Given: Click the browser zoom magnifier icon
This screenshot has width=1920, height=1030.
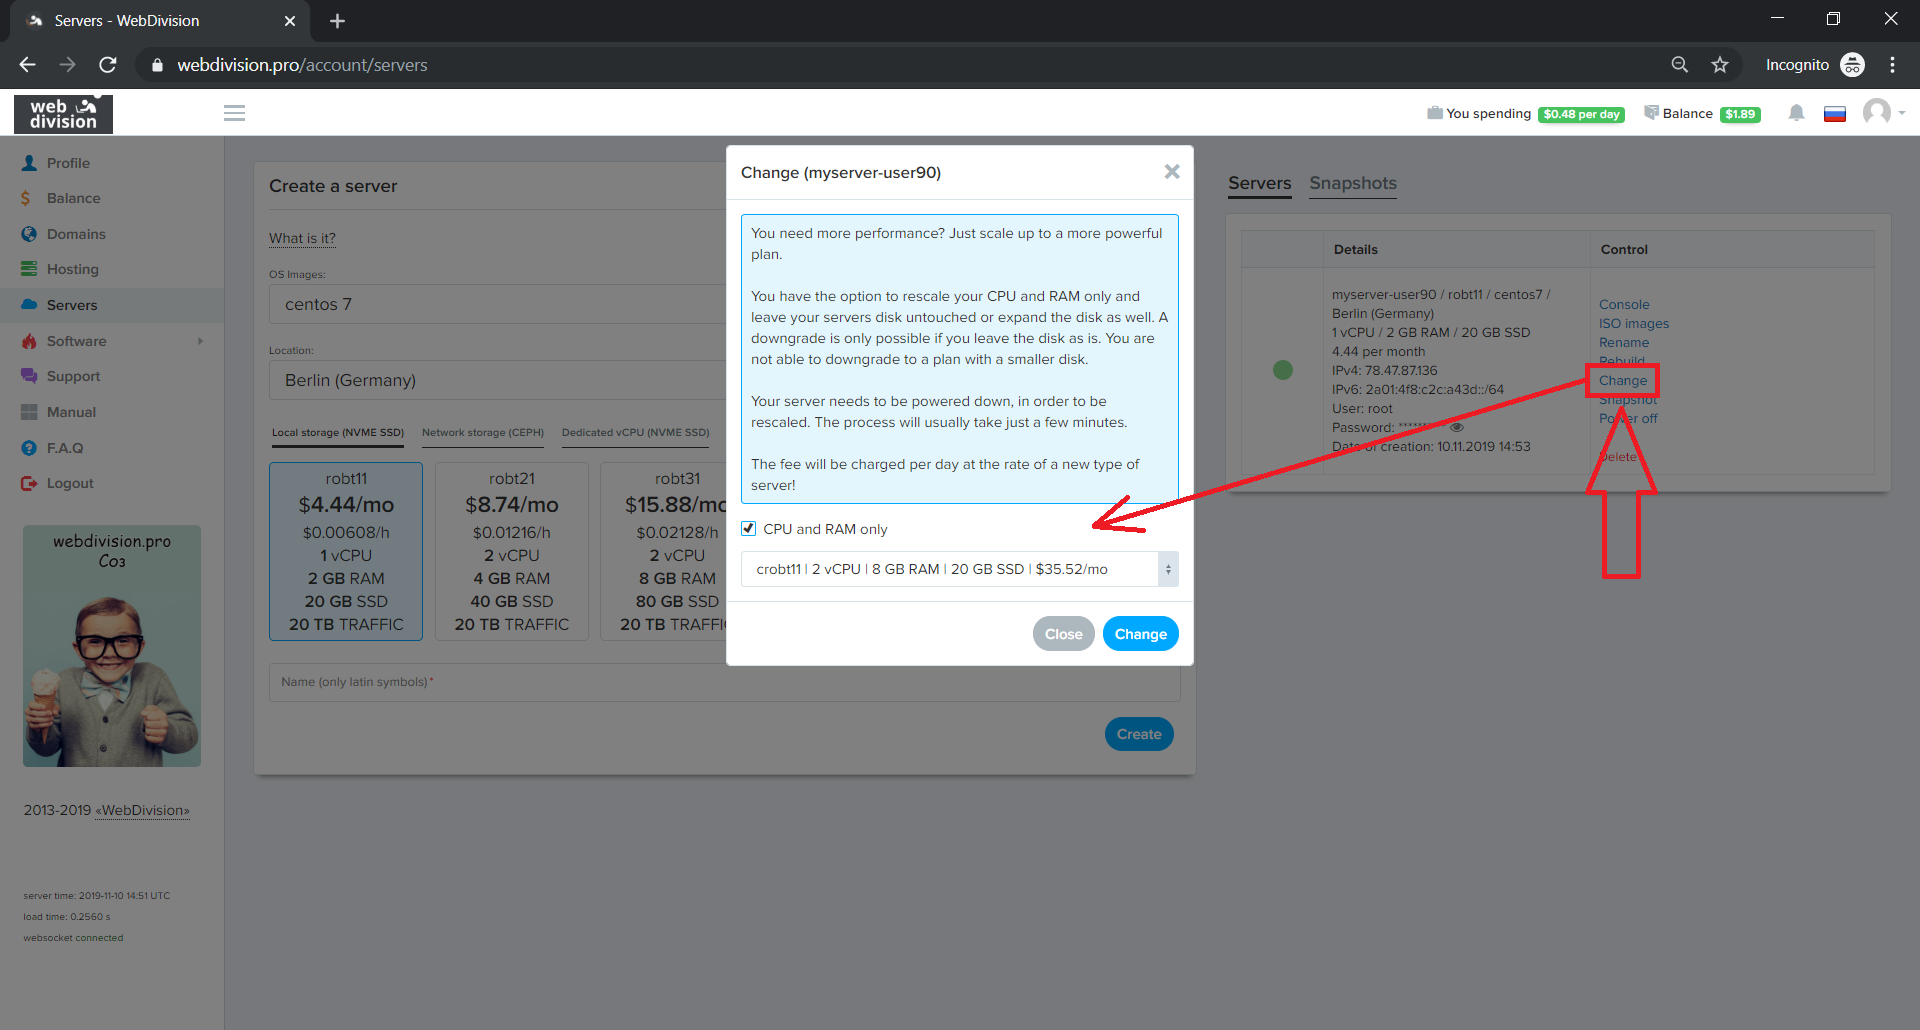Looking at the screenshot, I should 1680,65.
